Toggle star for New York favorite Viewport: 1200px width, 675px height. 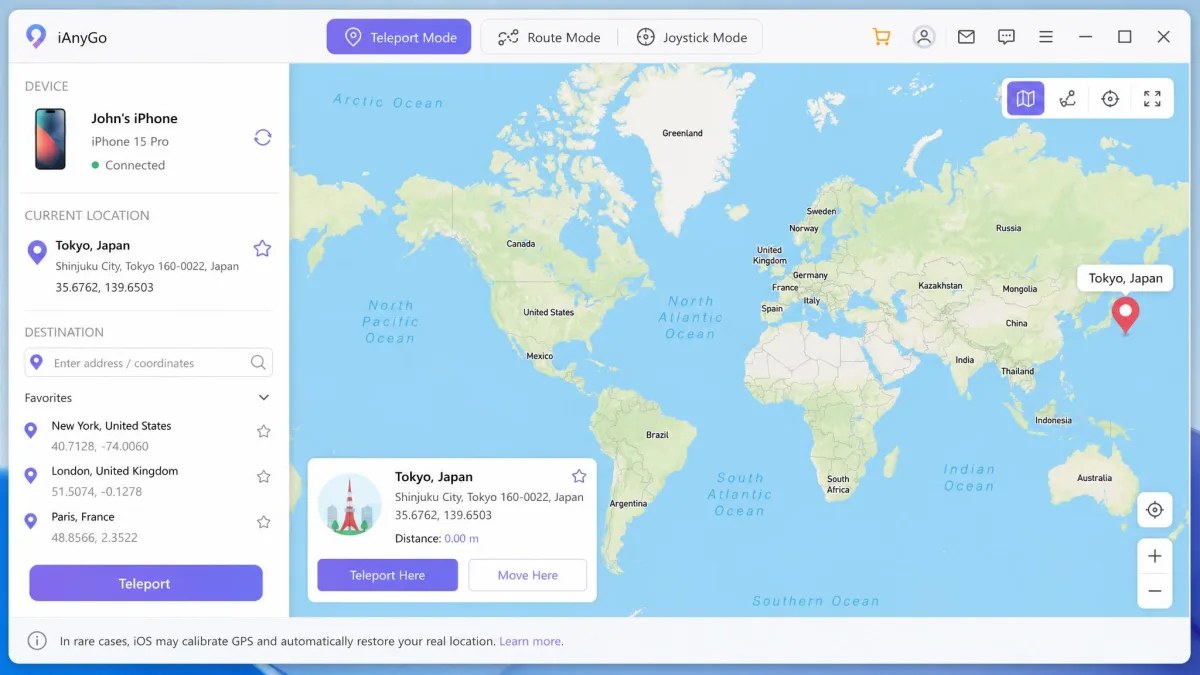pos(264,431)
